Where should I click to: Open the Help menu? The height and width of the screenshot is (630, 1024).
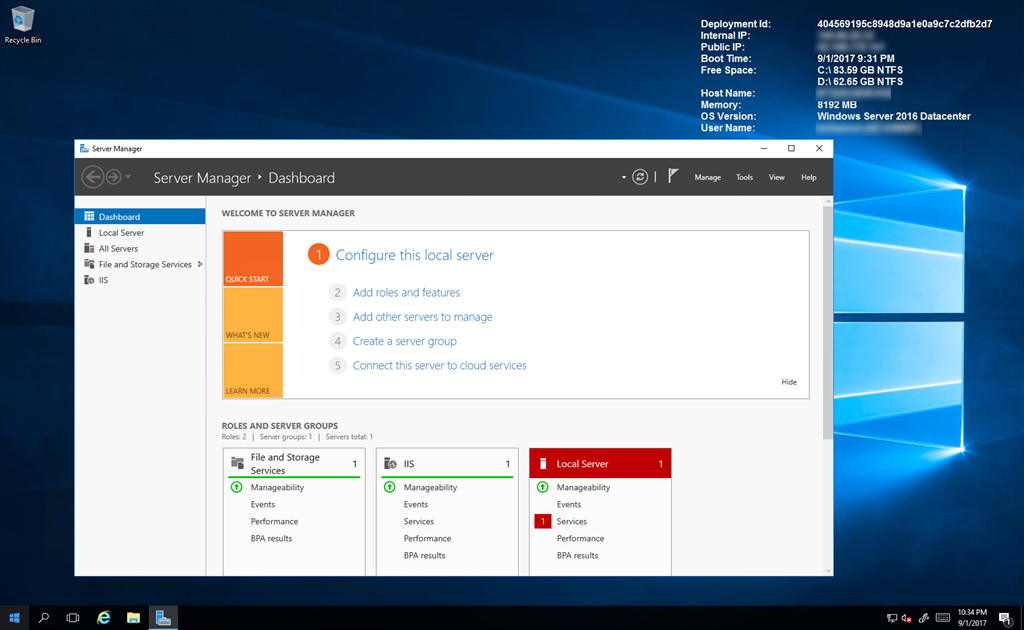[808, 178]
